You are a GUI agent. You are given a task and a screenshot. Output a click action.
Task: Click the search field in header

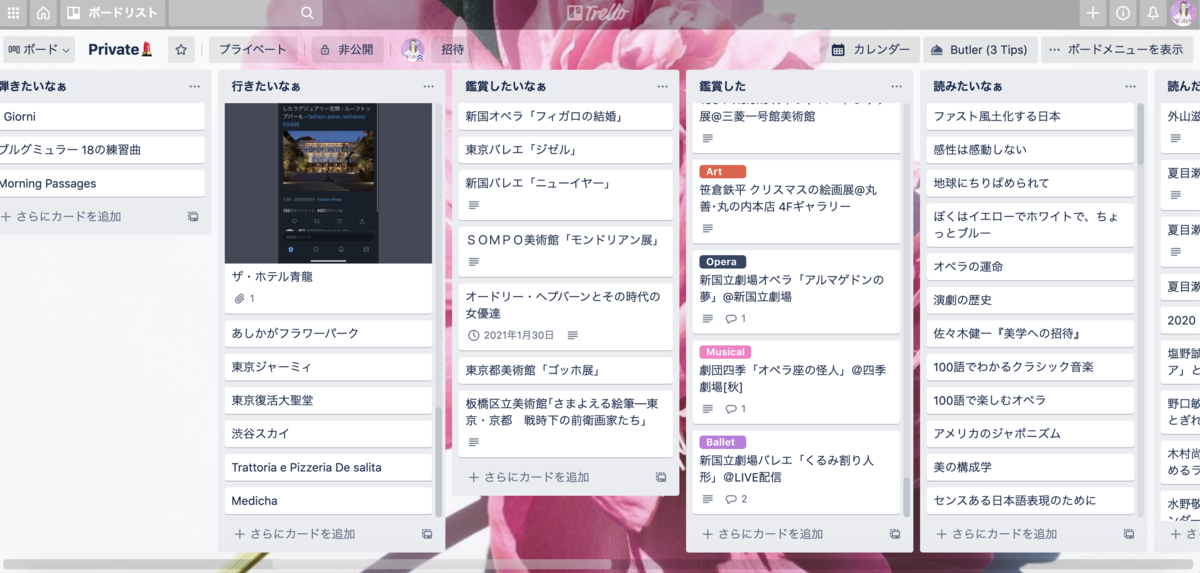click(245, 13)
